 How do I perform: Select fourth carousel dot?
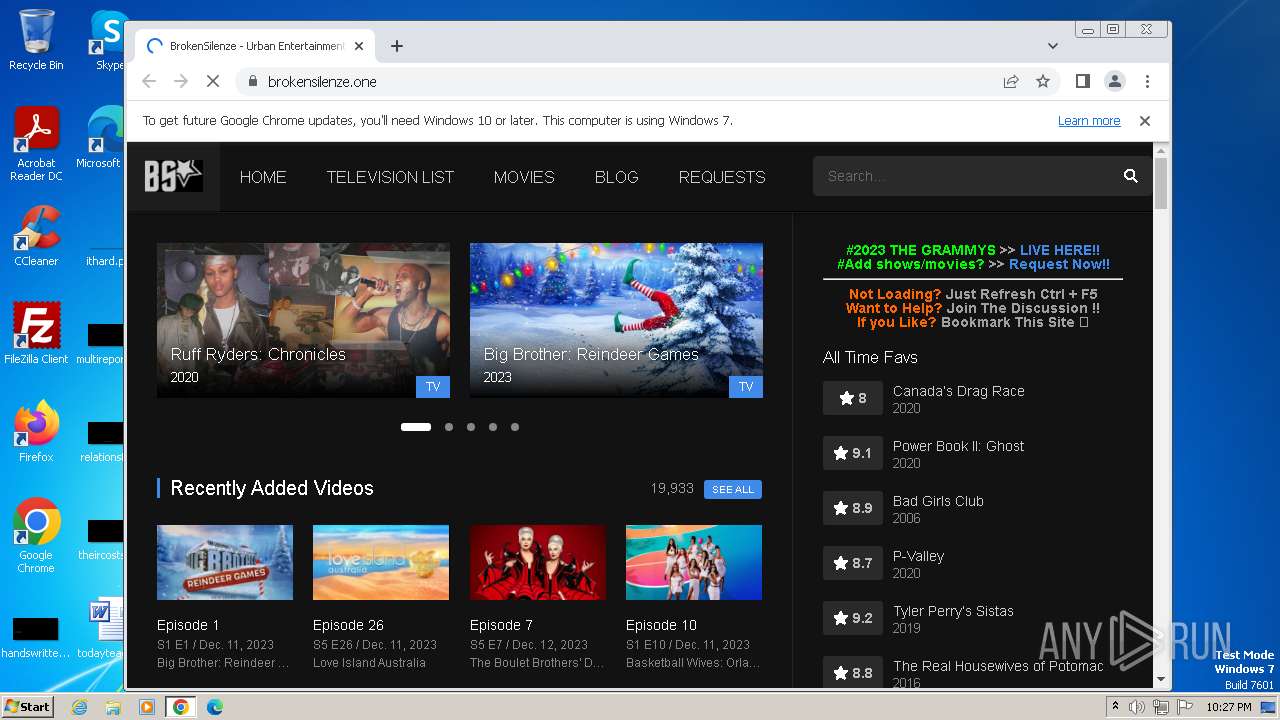pos(493,427)
